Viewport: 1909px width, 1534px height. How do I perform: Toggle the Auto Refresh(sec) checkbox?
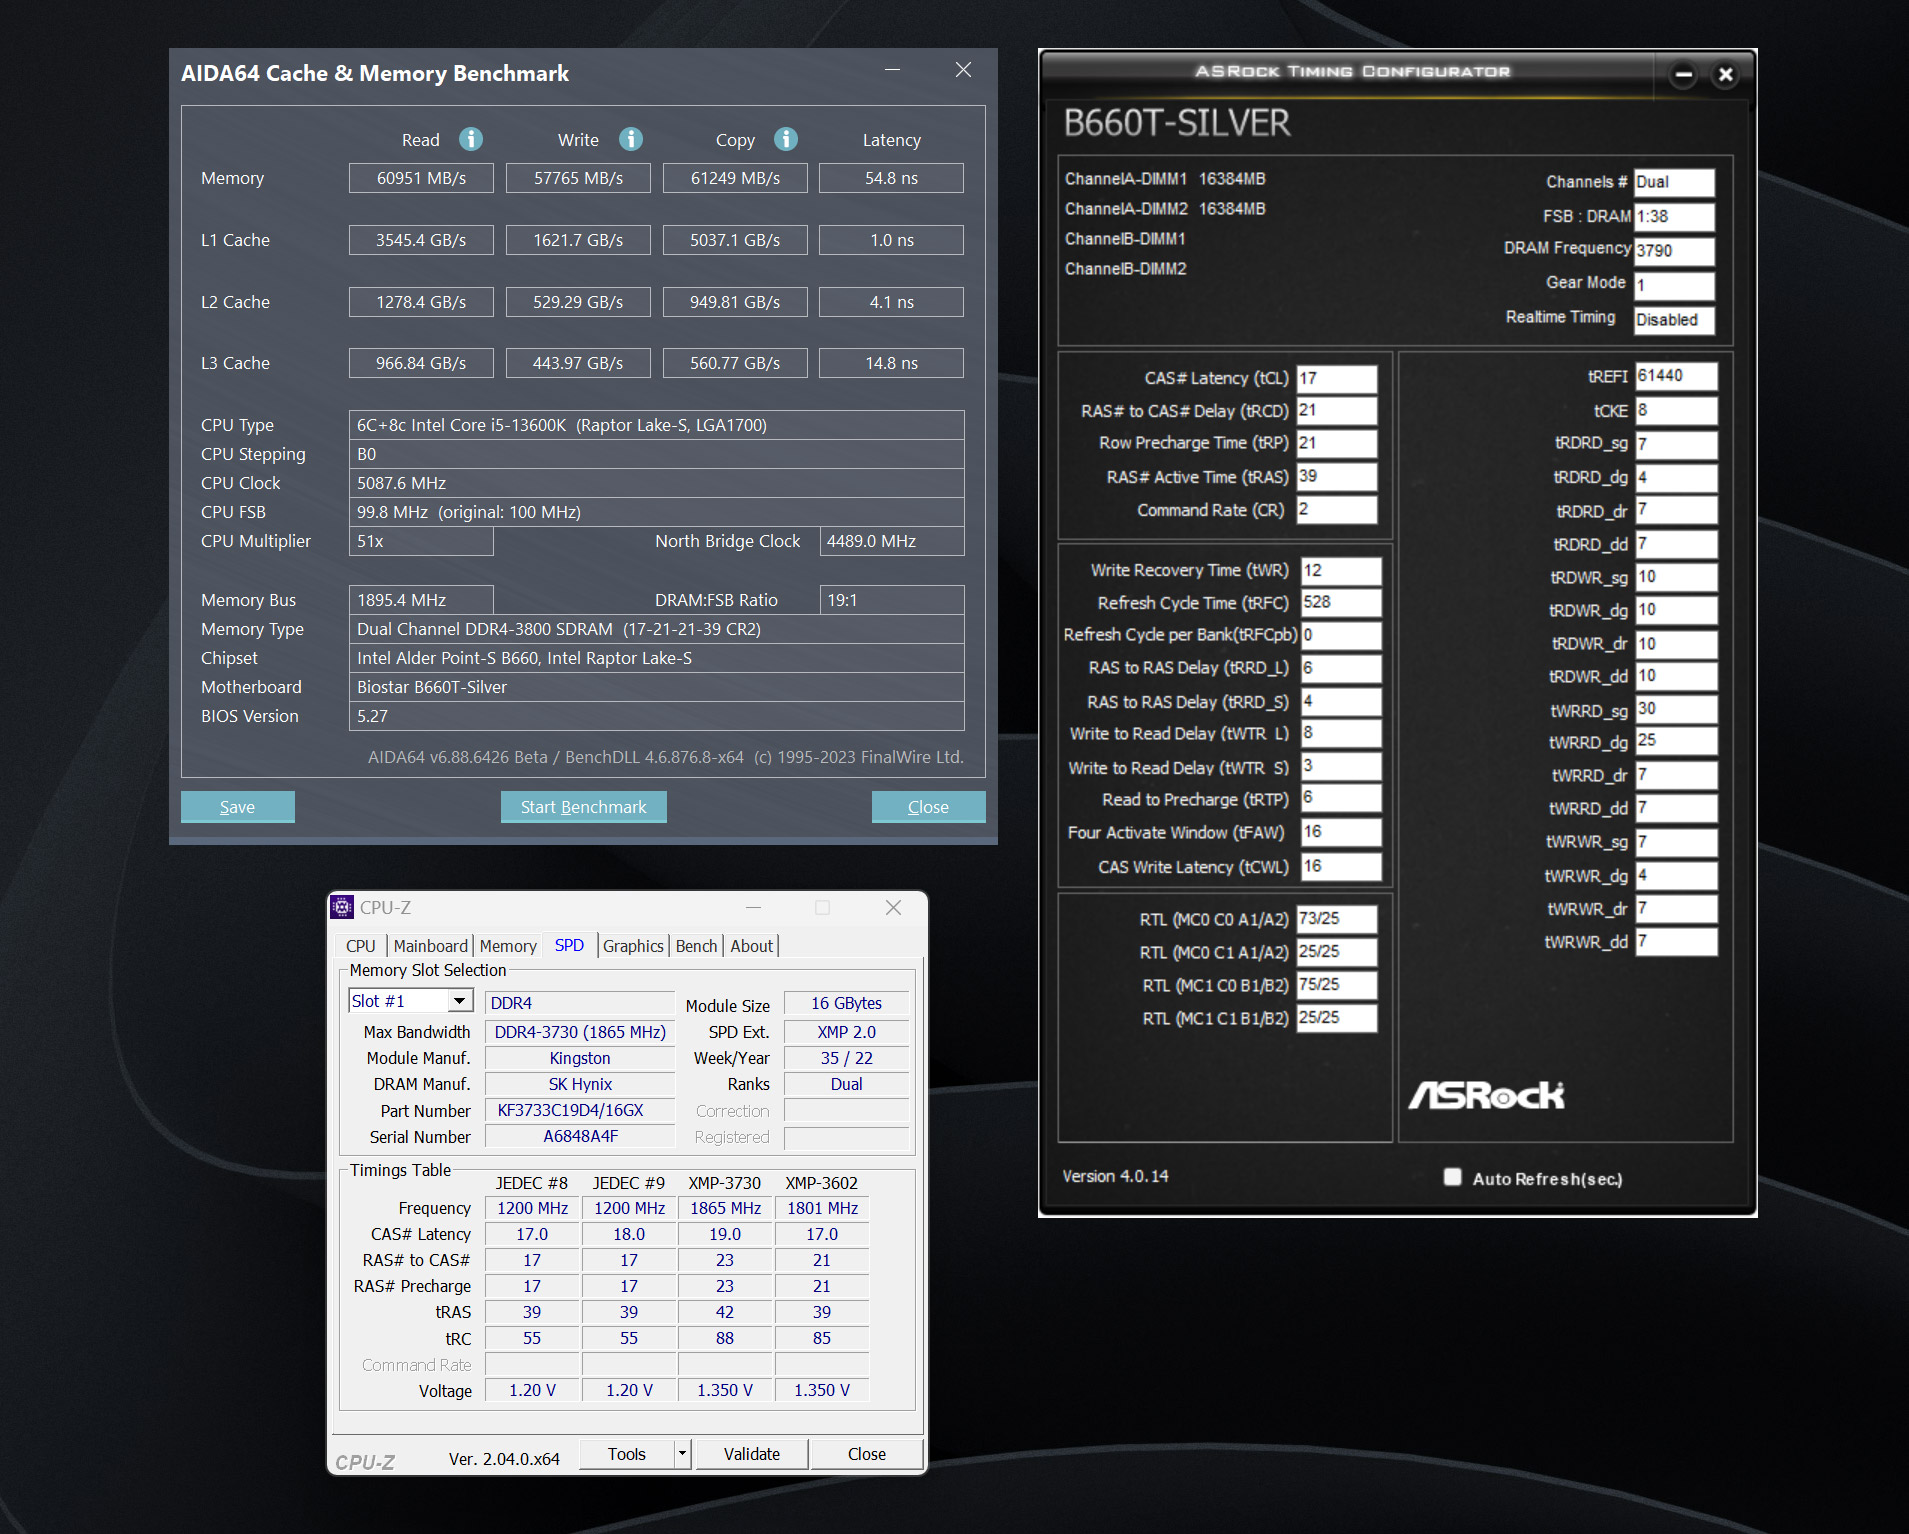(1453, 1177)
